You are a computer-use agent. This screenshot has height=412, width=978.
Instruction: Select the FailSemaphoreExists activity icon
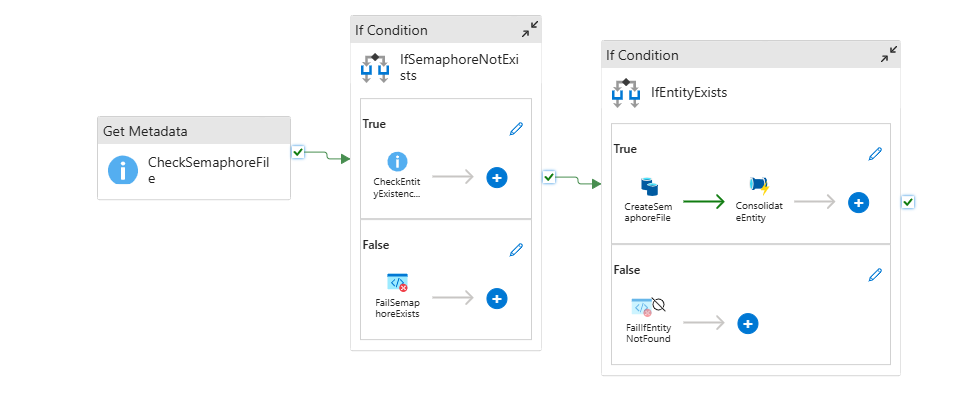pyautogui.click(x=397, y=283)
